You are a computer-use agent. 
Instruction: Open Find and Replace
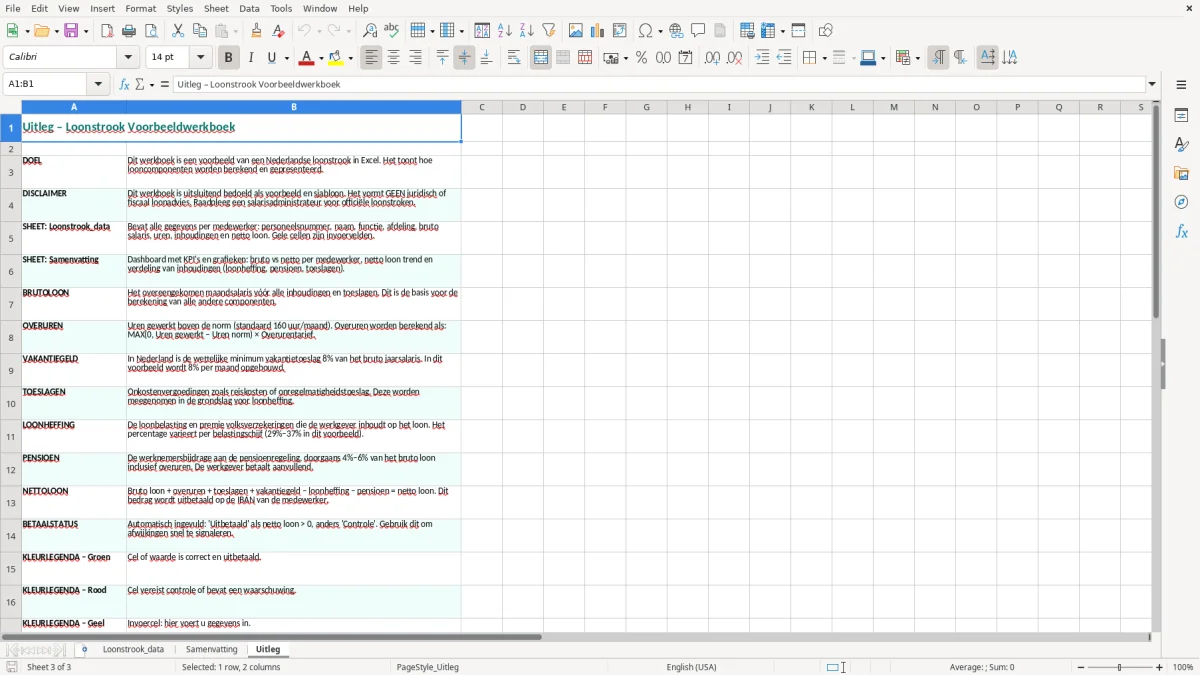point(370,31)
